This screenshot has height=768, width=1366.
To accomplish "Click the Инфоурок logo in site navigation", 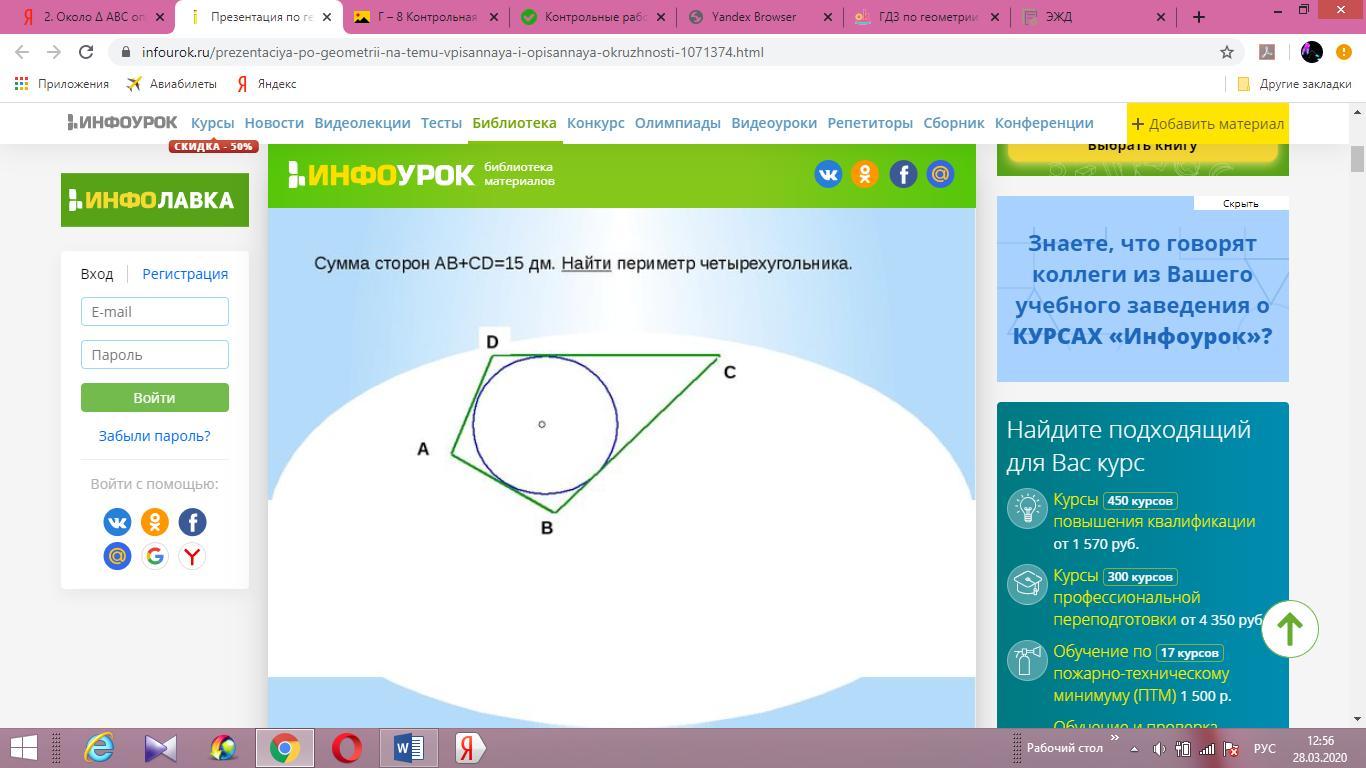I will pyautogui.click(x=122, y=122).
